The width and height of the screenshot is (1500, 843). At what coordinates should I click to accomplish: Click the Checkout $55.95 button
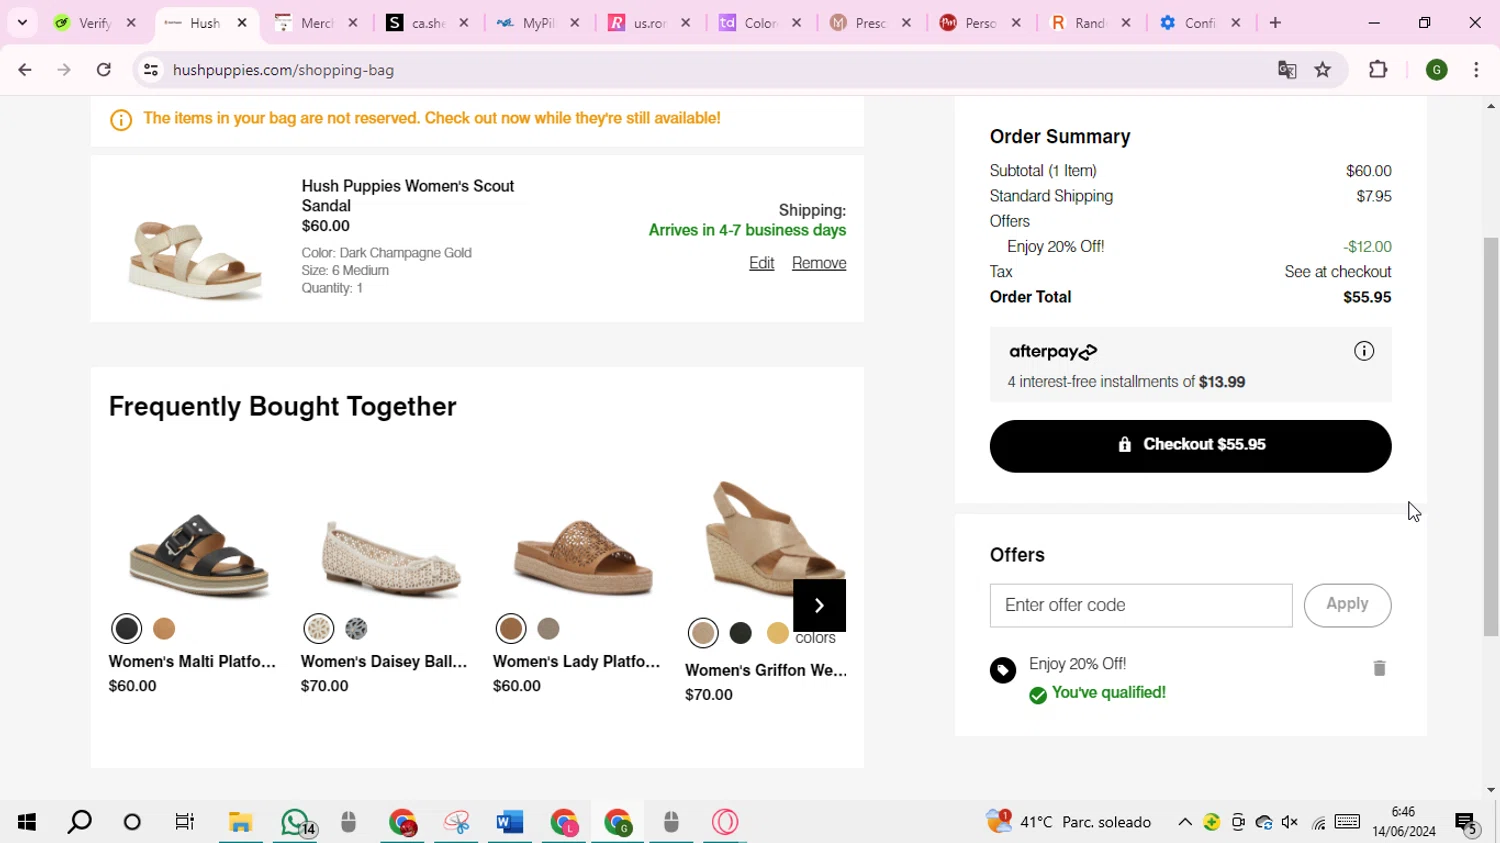click(x=1190, y=446)
